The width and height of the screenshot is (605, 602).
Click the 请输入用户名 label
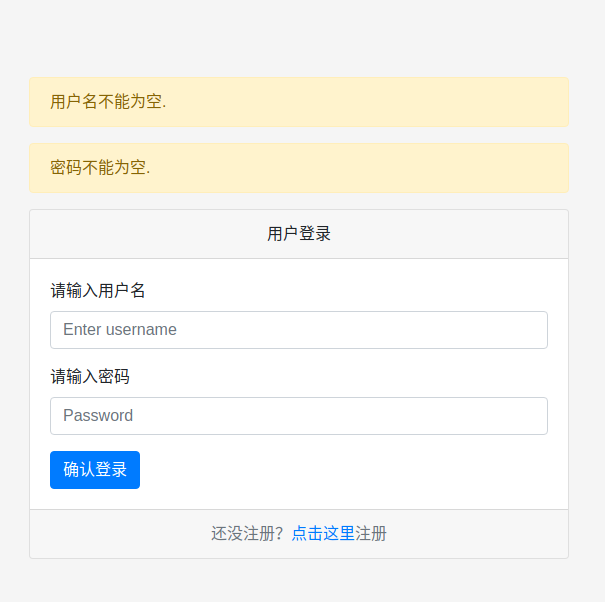point(98,290)
